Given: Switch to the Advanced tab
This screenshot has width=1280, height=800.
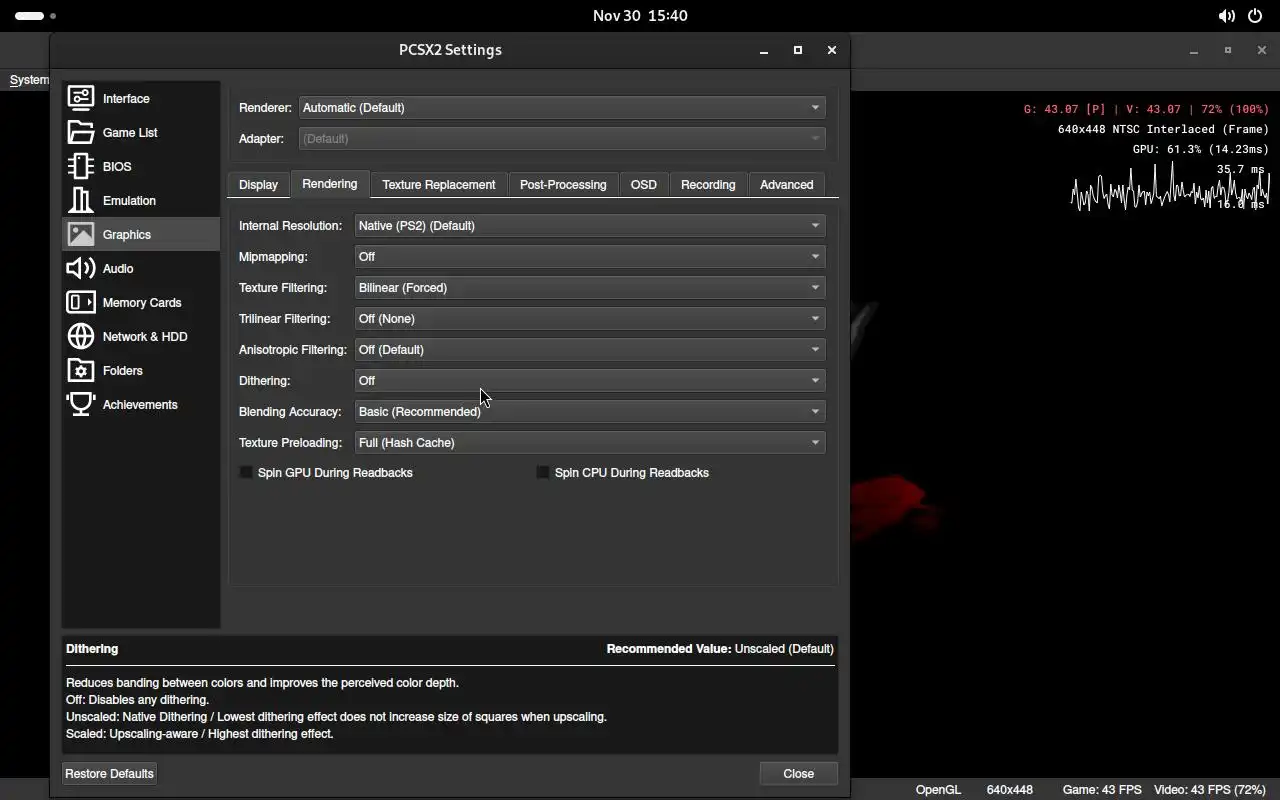Looking at the screenshot, I should (x=786, y=184).
